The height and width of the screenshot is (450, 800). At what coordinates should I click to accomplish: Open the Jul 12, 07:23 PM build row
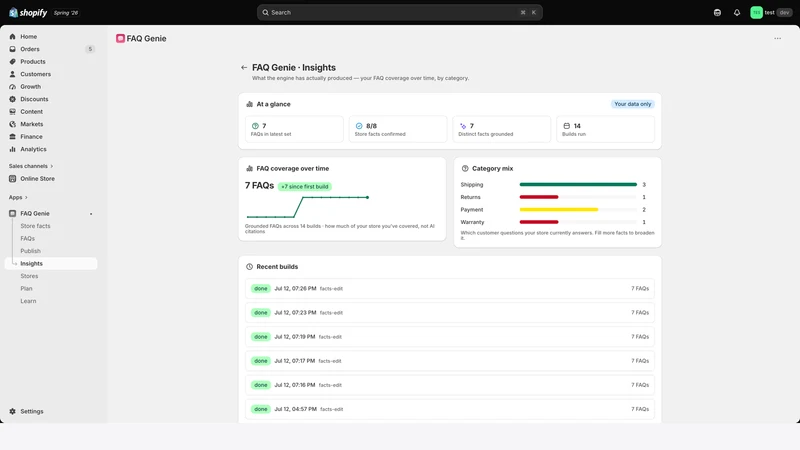(449, 313)
